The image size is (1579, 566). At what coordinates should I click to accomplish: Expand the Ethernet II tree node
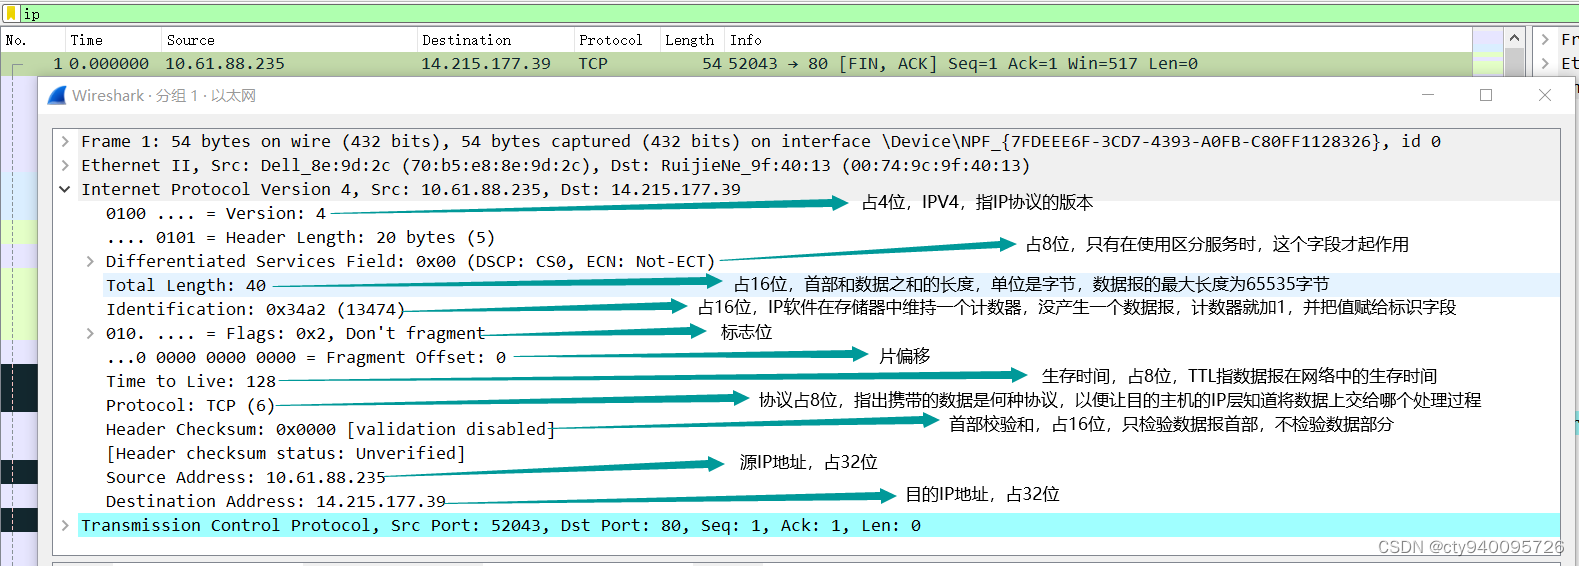pyautogui.click(x=65, y=165)
